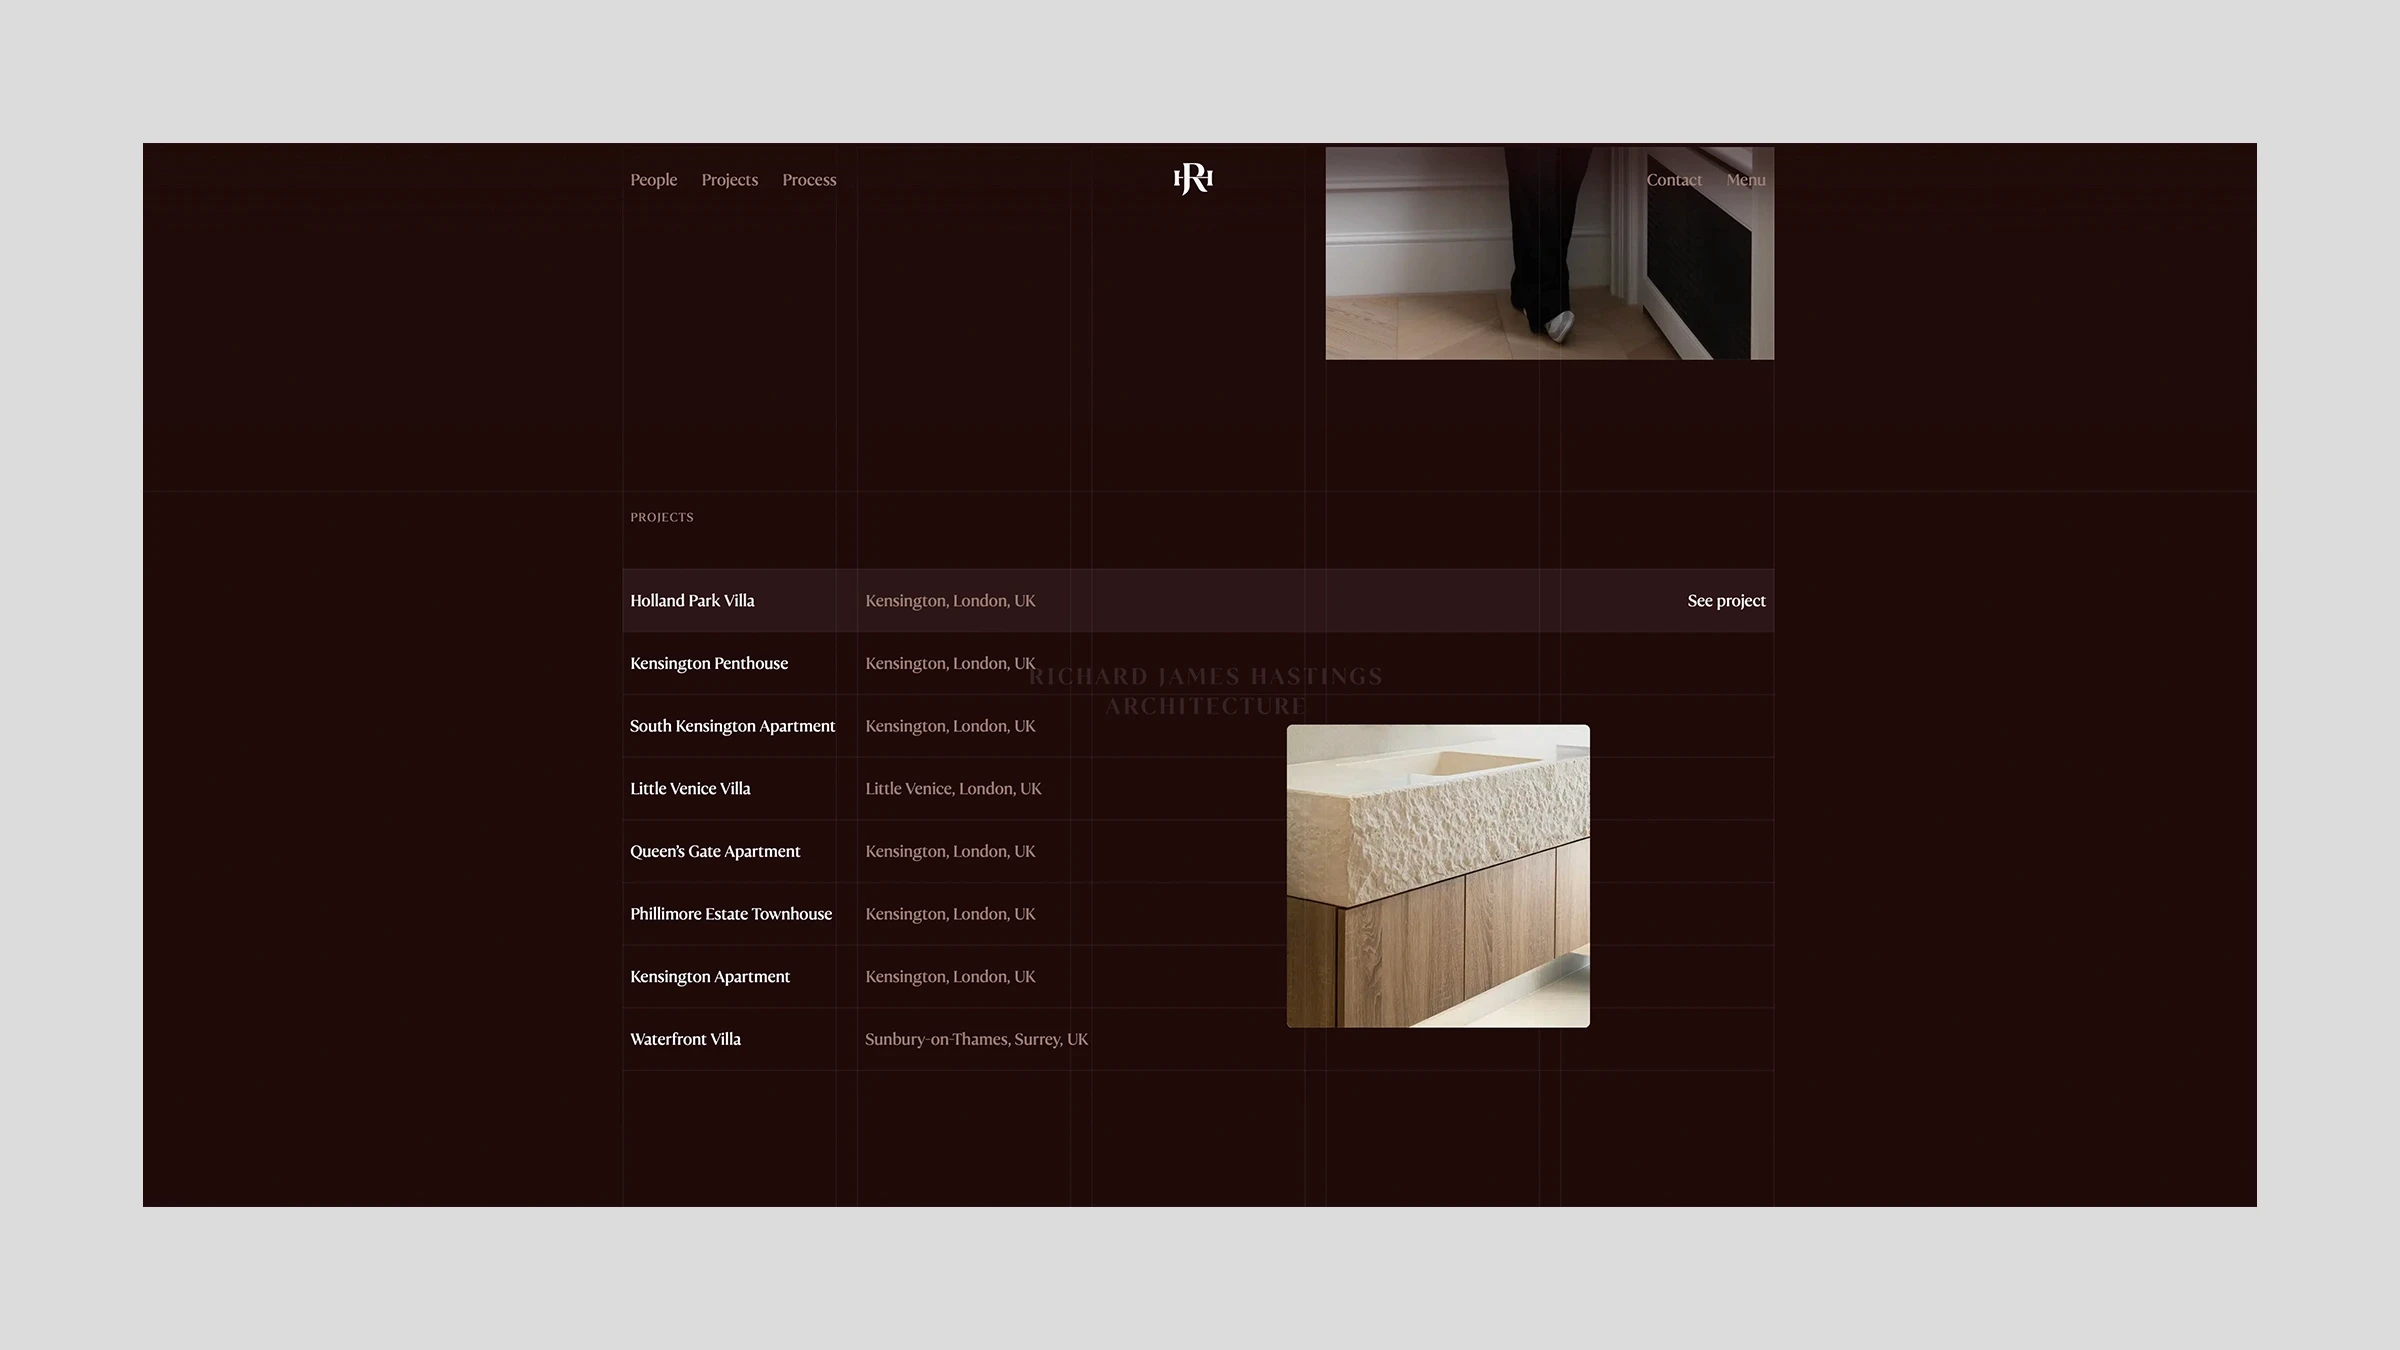The width and height of the screenshot is (2400, 1350).
Task: Go to Projects in navigation
Action: pyautogui.click(x=729, y=180)
